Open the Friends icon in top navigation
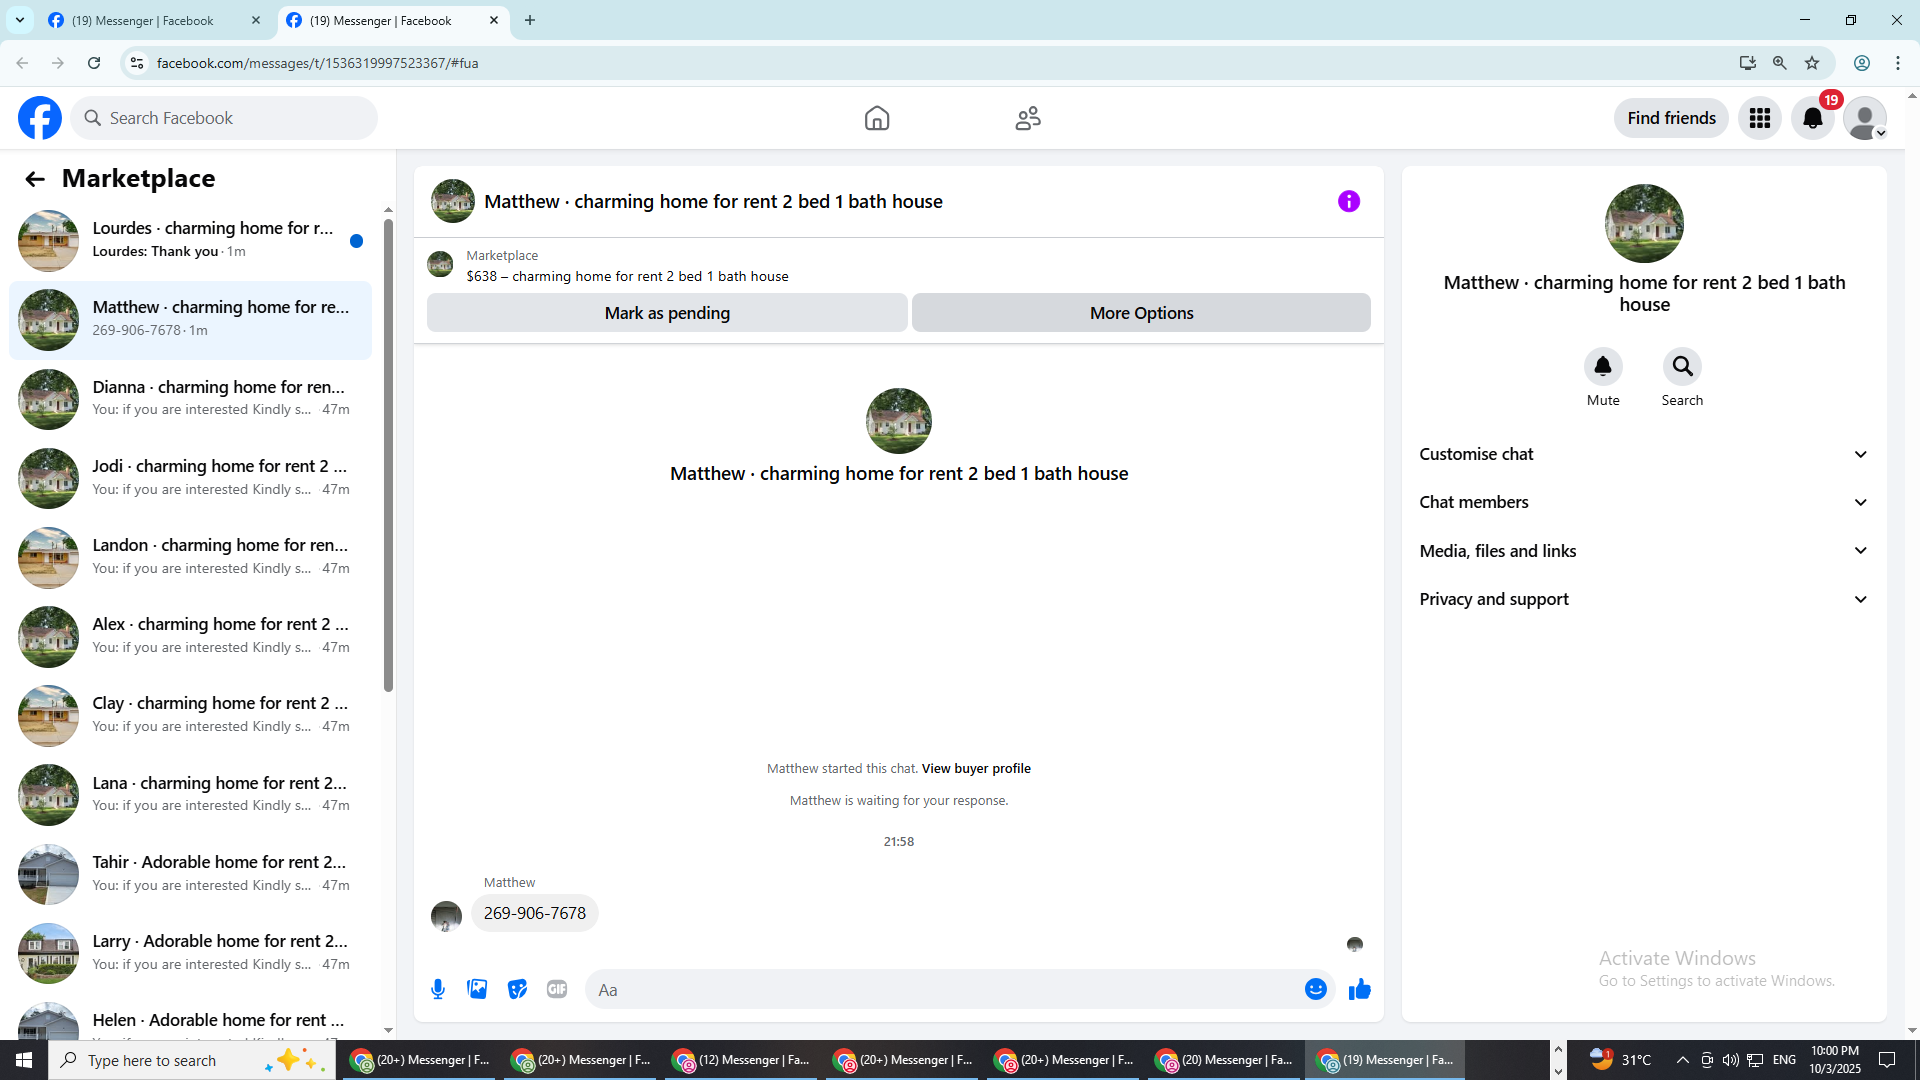The image size is (1920, 1080). (1028, 118)
